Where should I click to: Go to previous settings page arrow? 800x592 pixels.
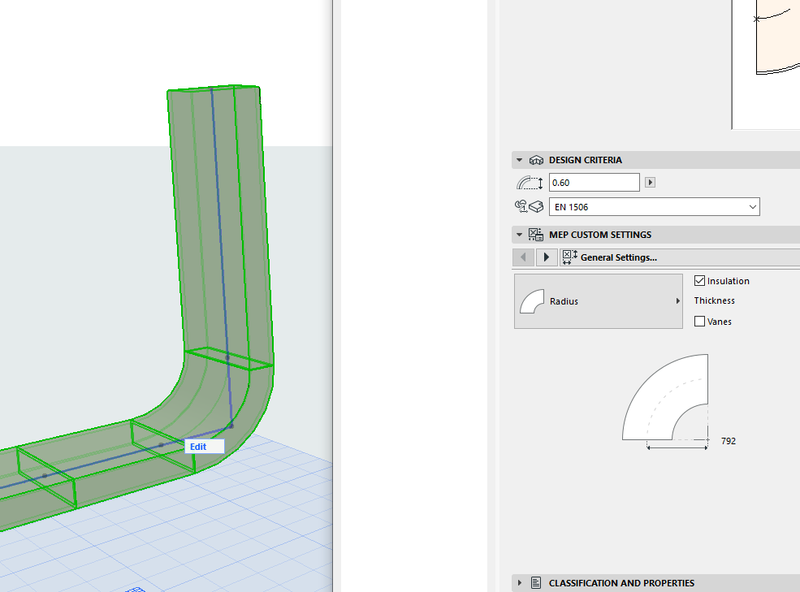(524, 257)
